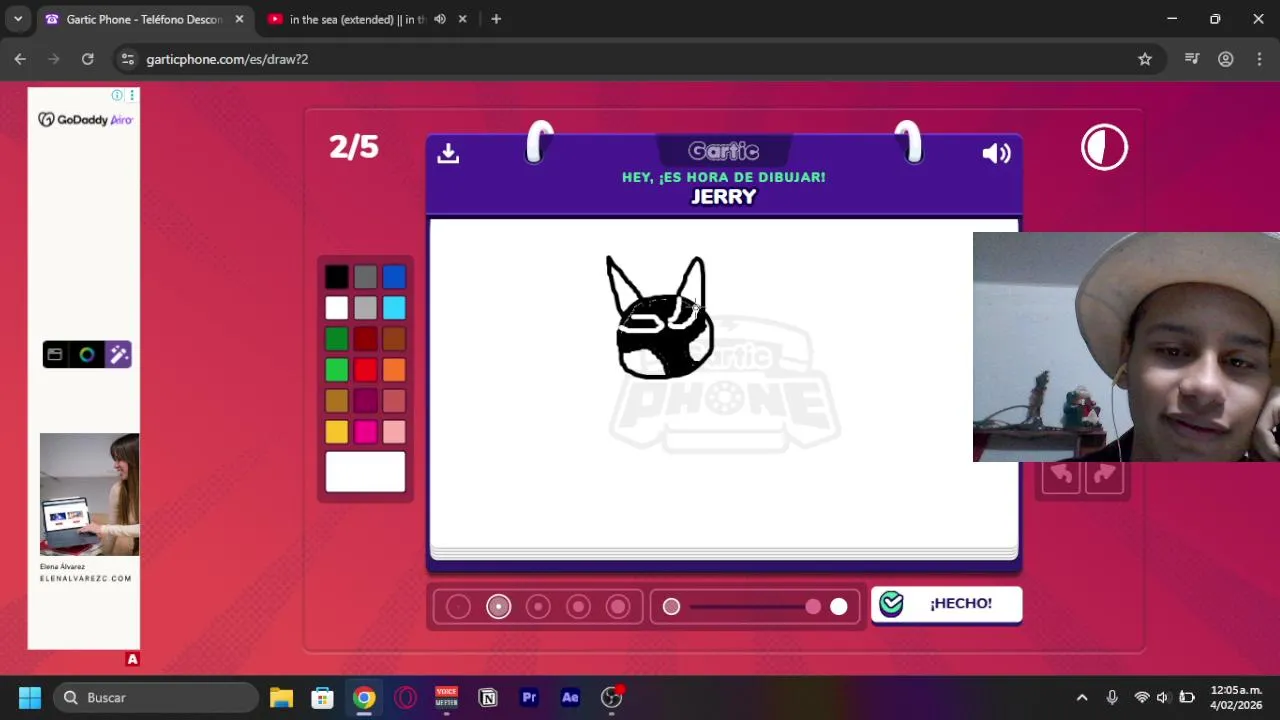Pick the cyan color swatch
Image resolution: width=1280 pixels, height=720 pixels.
tap(394, 308)
